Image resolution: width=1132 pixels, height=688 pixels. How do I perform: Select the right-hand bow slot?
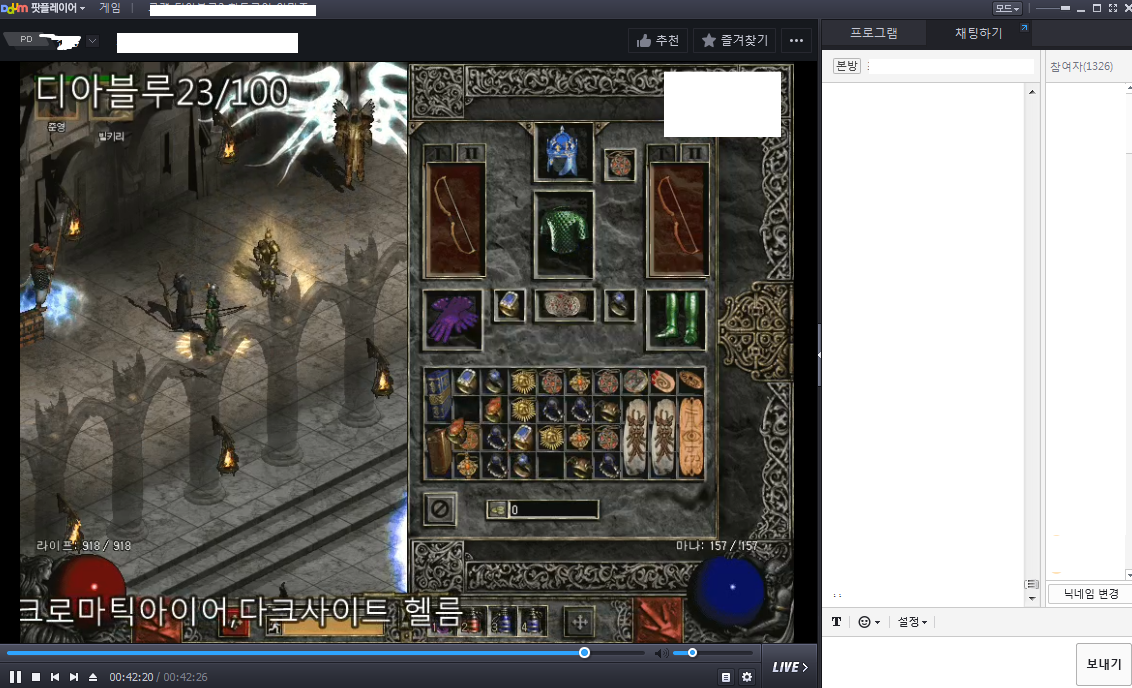678,220
